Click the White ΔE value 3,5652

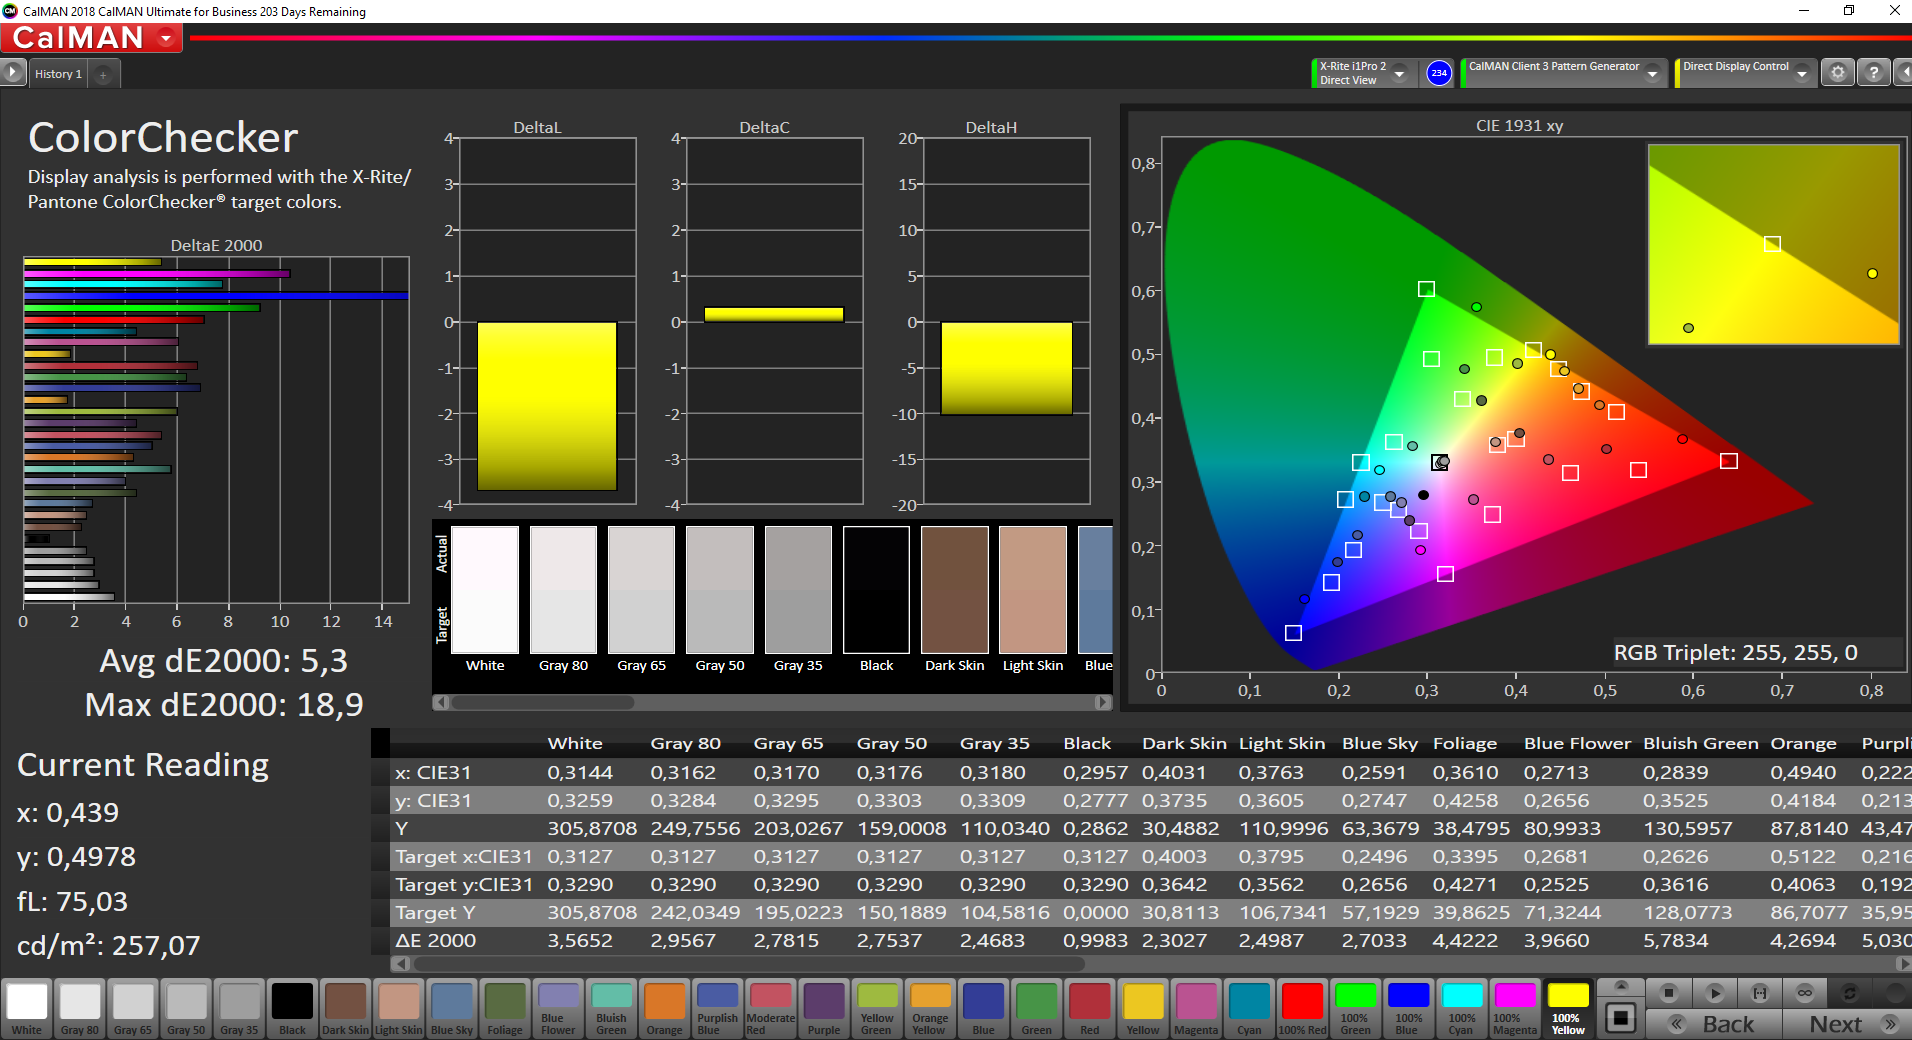(x=579, y=940)
